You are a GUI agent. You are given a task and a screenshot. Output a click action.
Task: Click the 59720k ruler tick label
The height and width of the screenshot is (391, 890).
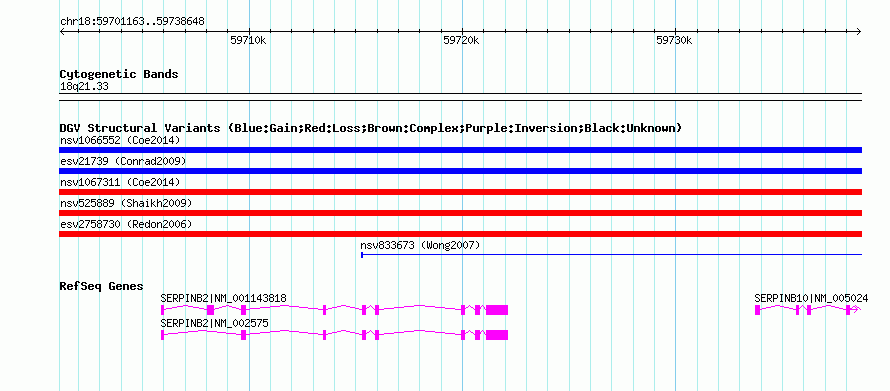pos(461,40)
